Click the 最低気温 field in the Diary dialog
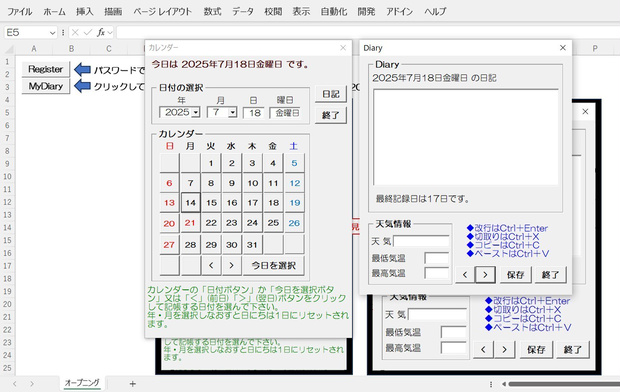This screenshot has height=392, width=620. (x=437, y=258)
